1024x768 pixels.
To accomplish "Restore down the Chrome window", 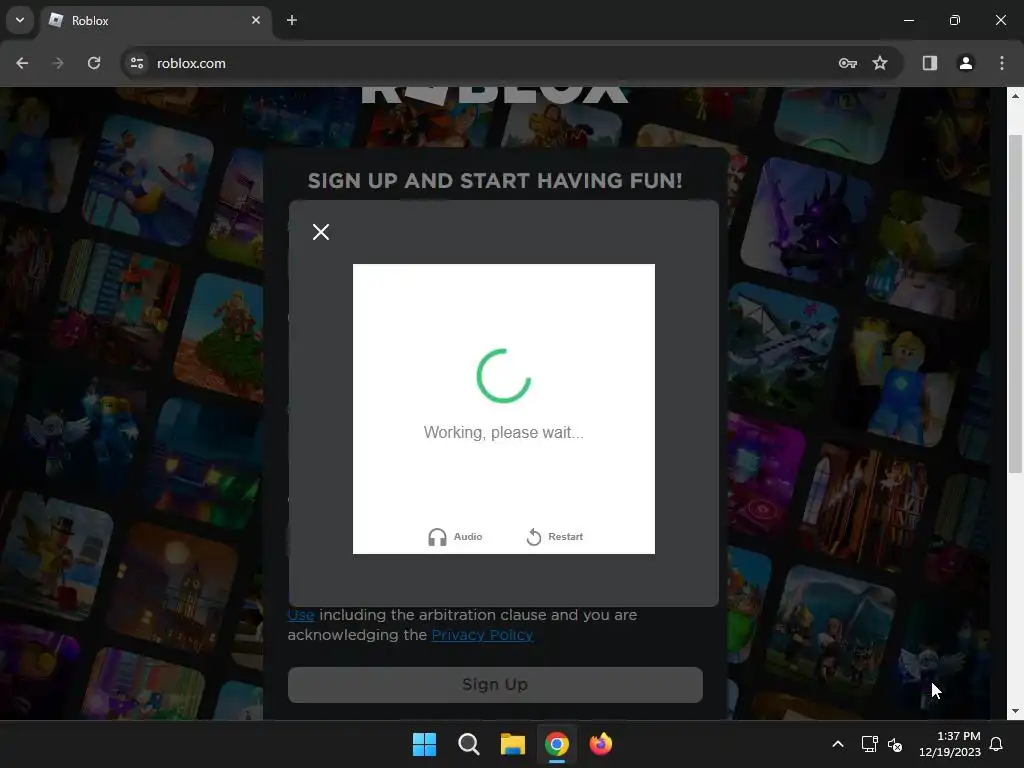I will [x=955, y=20].
